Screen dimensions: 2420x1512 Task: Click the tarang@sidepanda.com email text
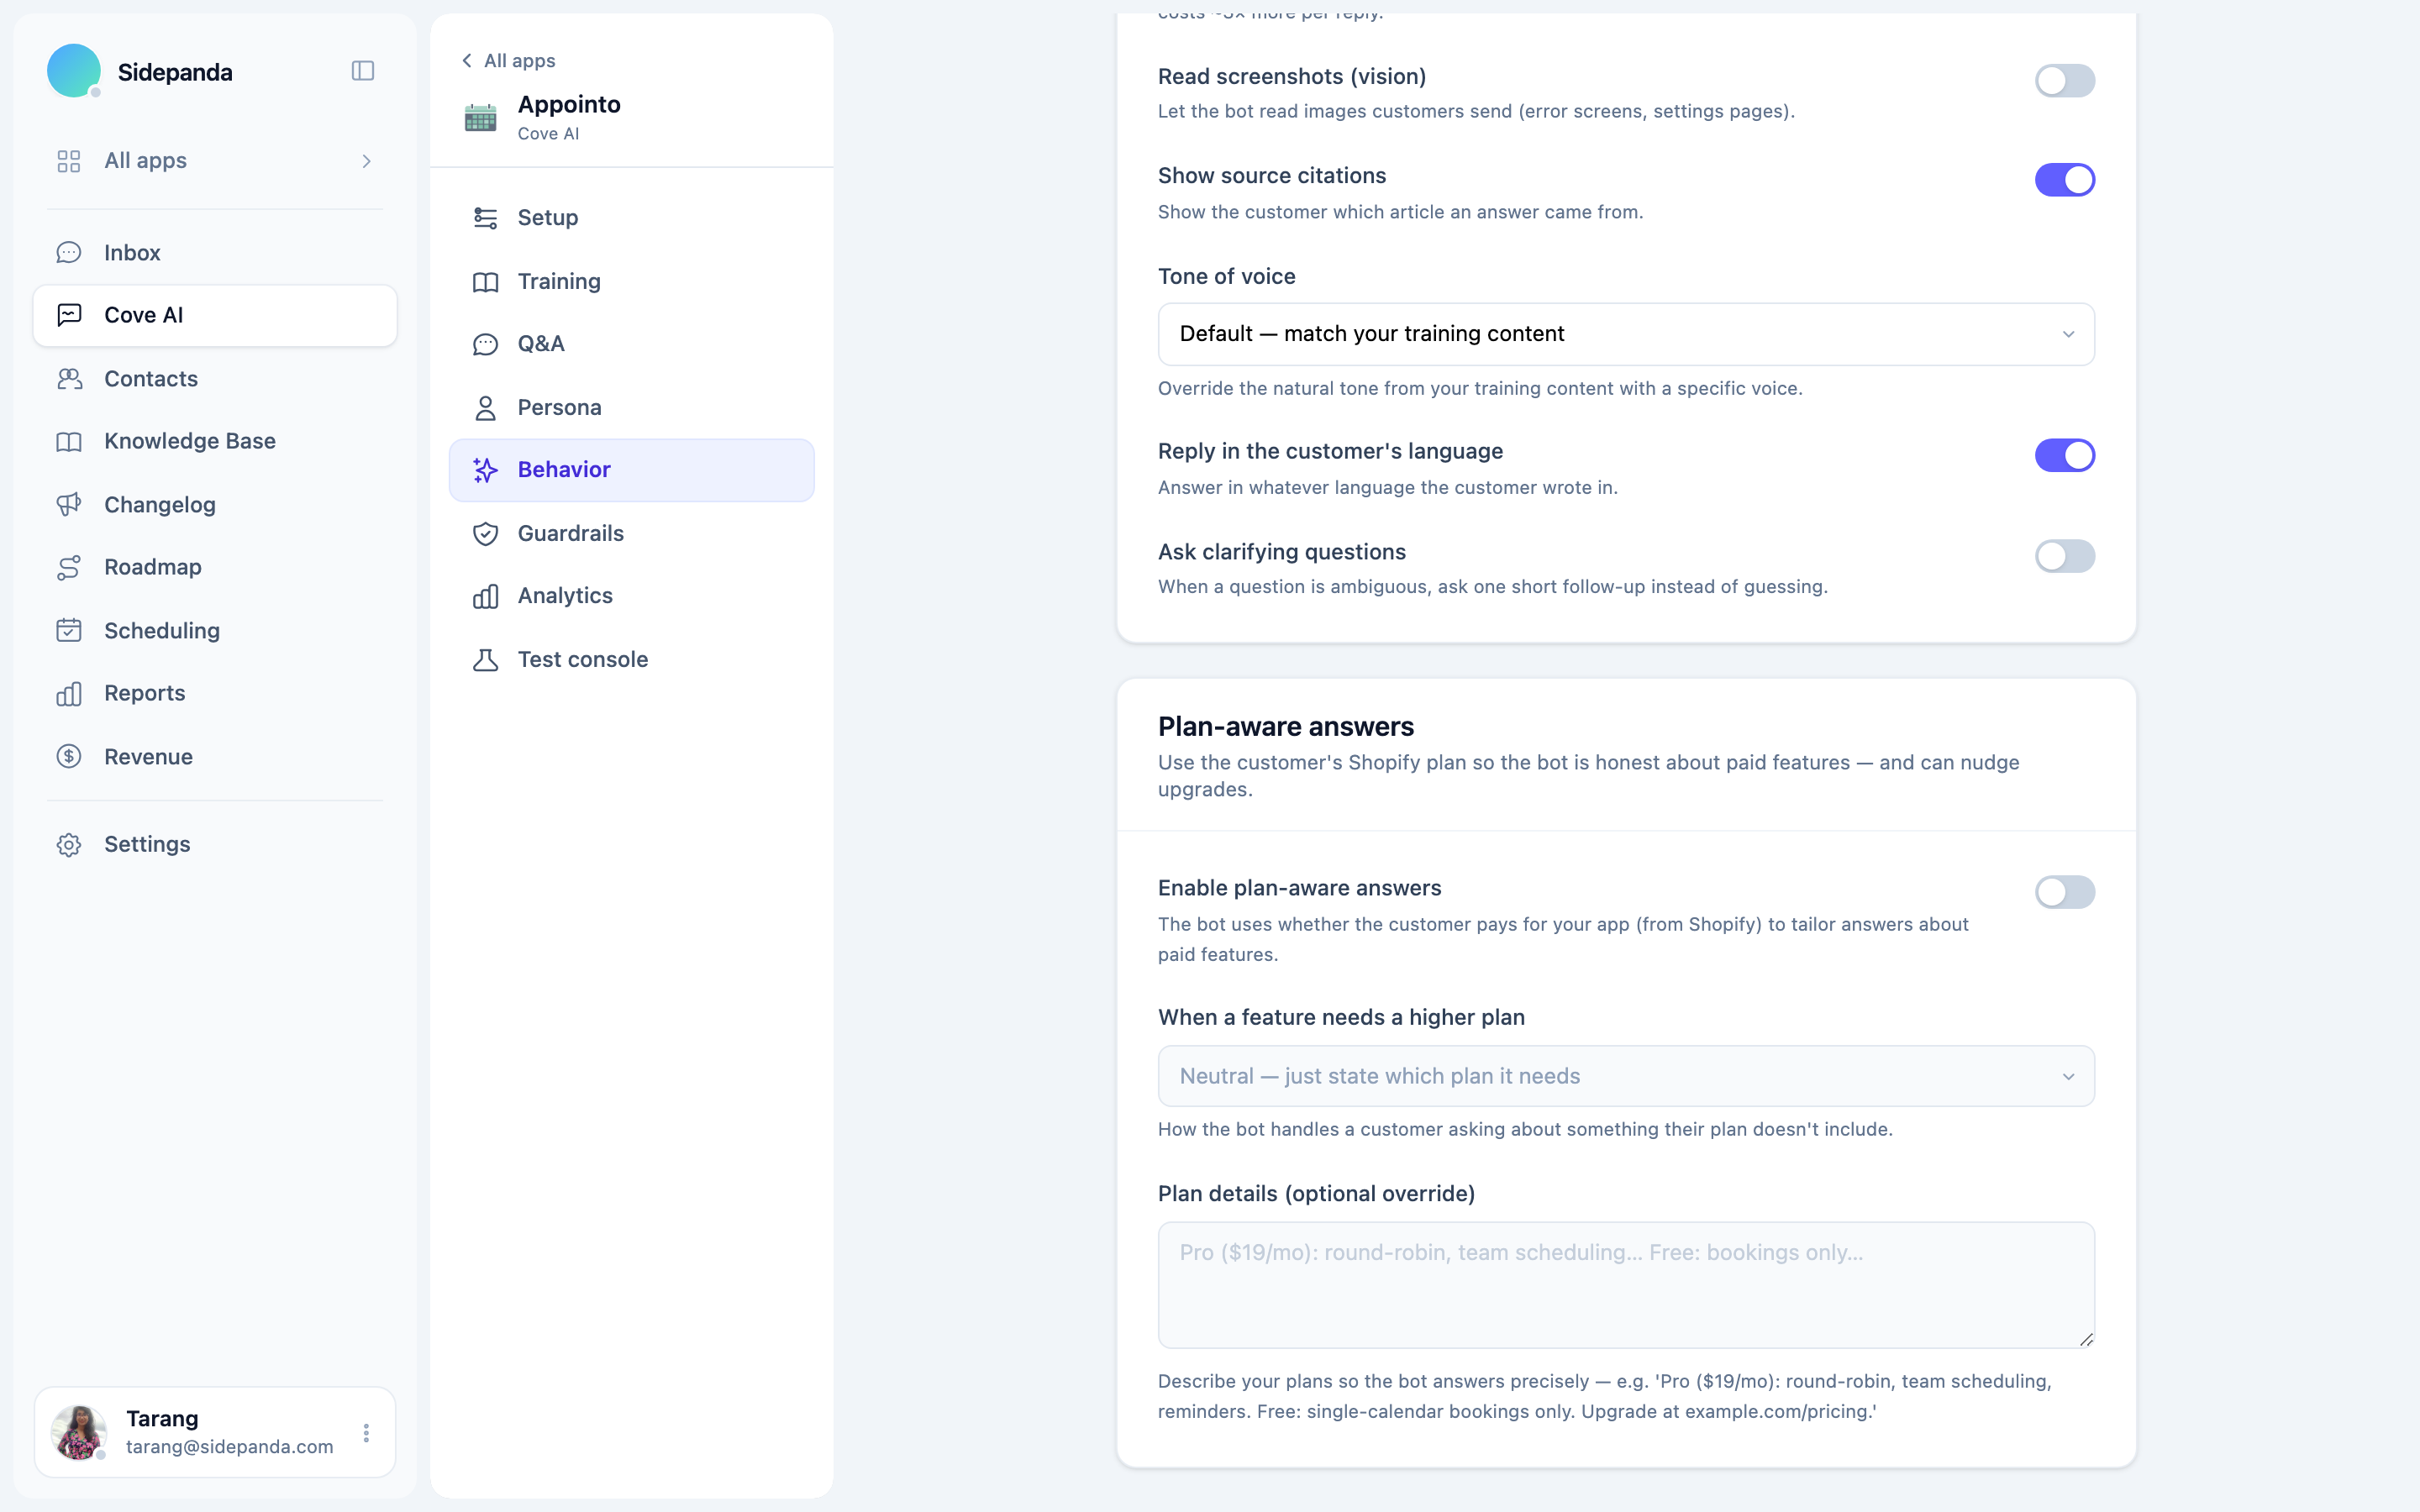click(x=230, y=1447)
